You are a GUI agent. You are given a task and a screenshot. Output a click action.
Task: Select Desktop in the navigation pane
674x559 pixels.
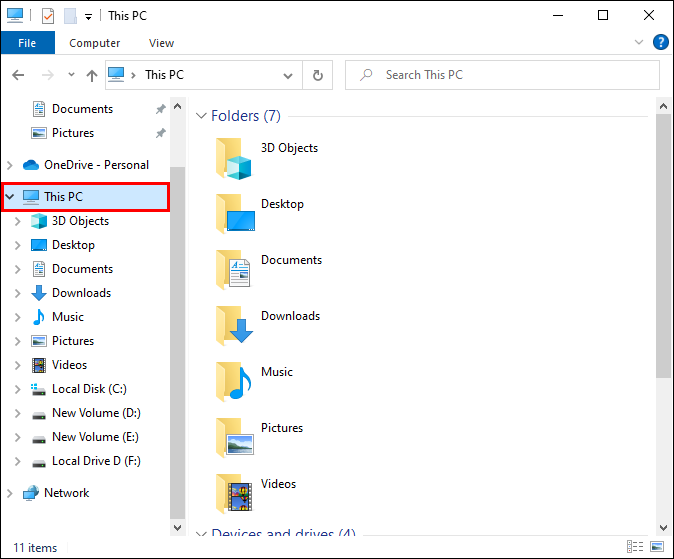[x=73, y=245]
